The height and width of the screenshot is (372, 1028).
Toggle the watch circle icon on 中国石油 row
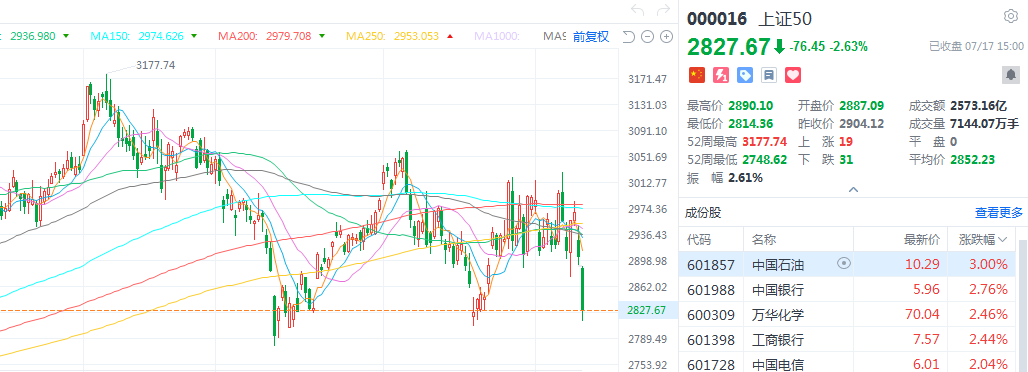[844, 264]
